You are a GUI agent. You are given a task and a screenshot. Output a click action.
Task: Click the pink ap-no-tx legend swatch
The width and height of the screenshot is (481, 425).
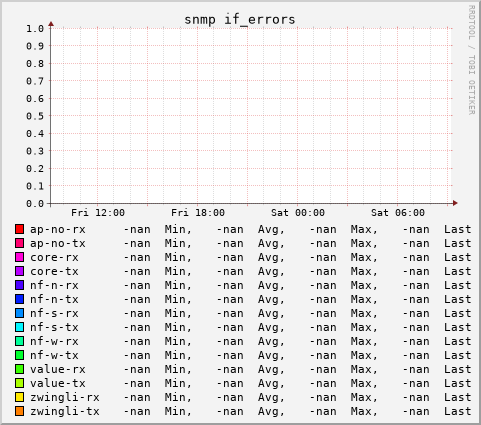(x=19, y=243)
